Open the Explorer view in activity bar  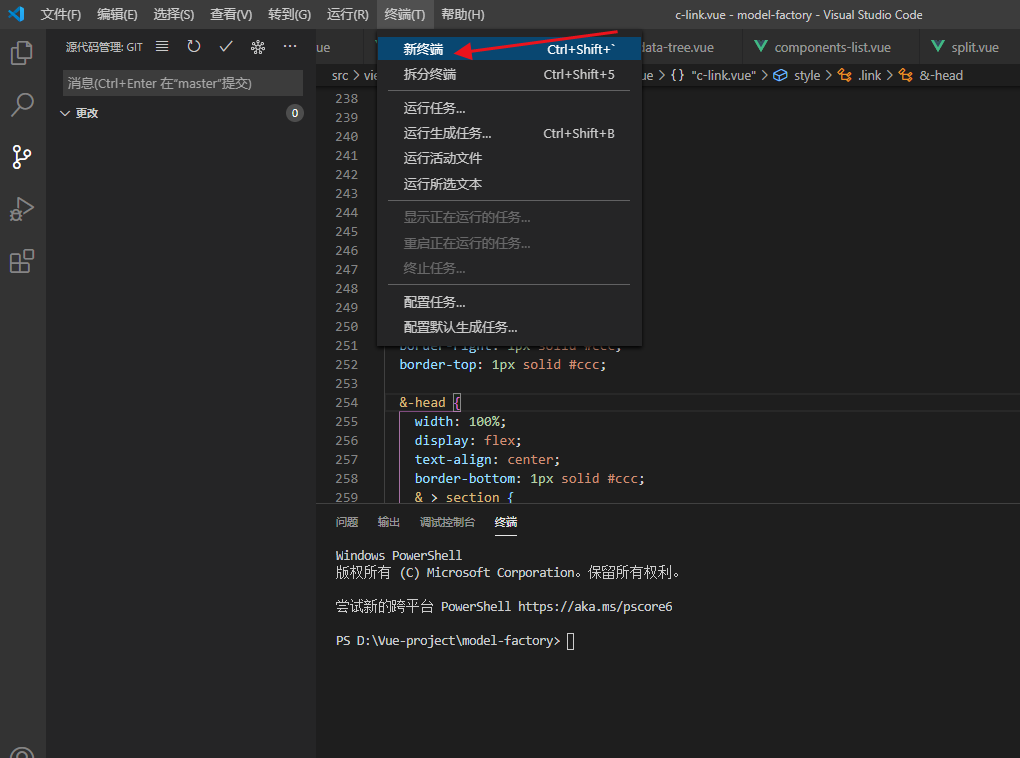(21, 53)
